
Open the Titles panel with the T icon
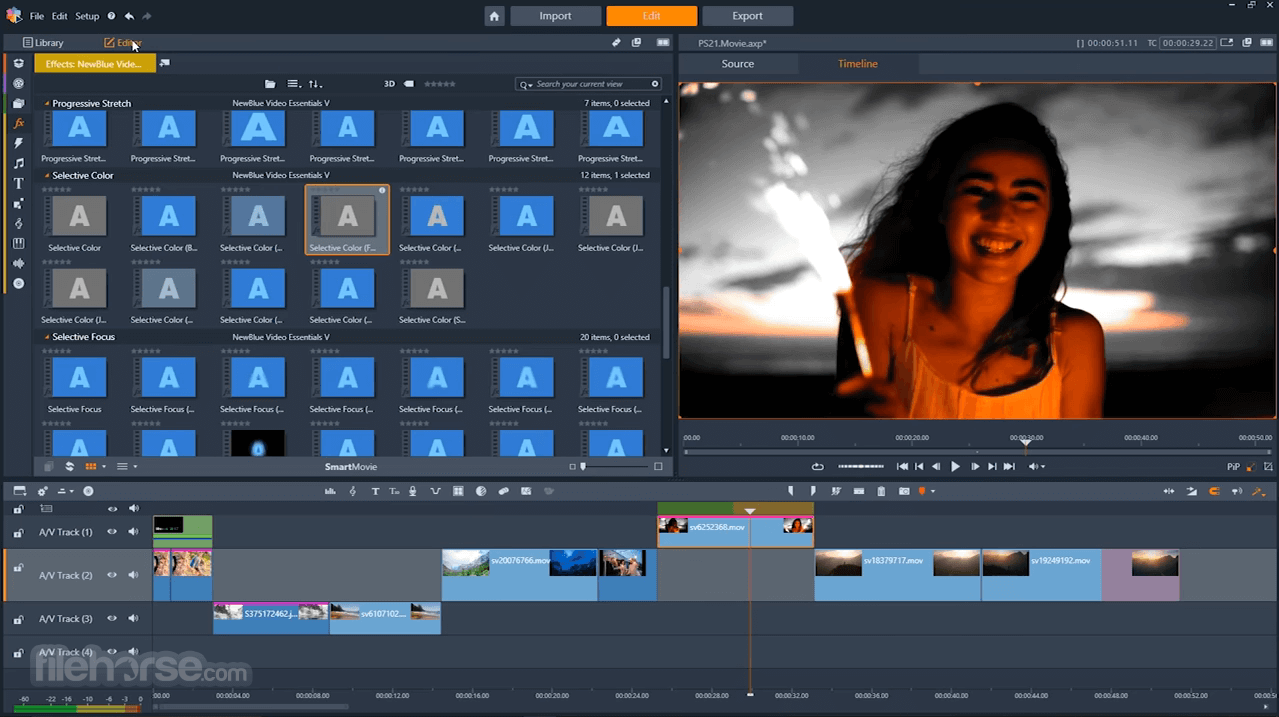point(18,183)
